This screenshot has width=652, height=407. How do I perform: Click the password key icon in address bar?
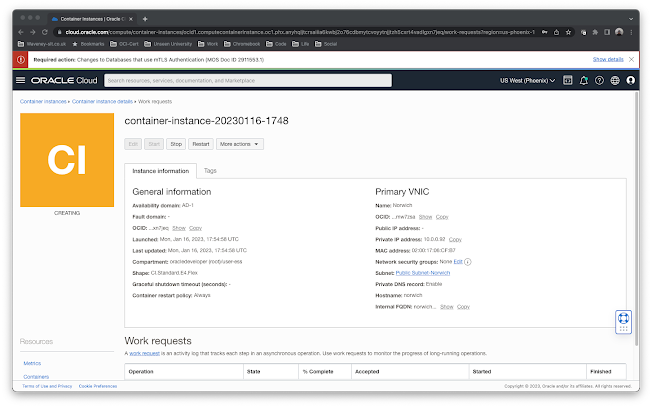coord(544,32)
